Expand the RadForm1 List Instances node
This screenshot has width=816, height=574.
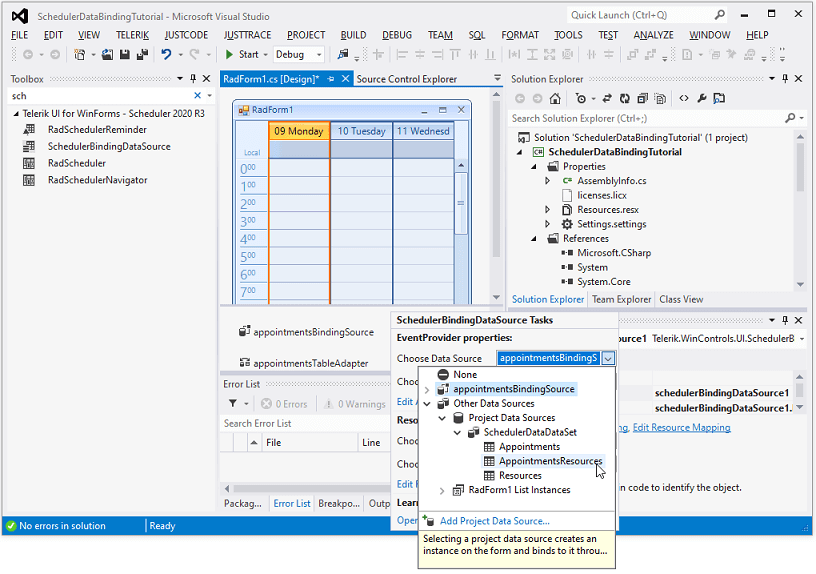(442, 490)
